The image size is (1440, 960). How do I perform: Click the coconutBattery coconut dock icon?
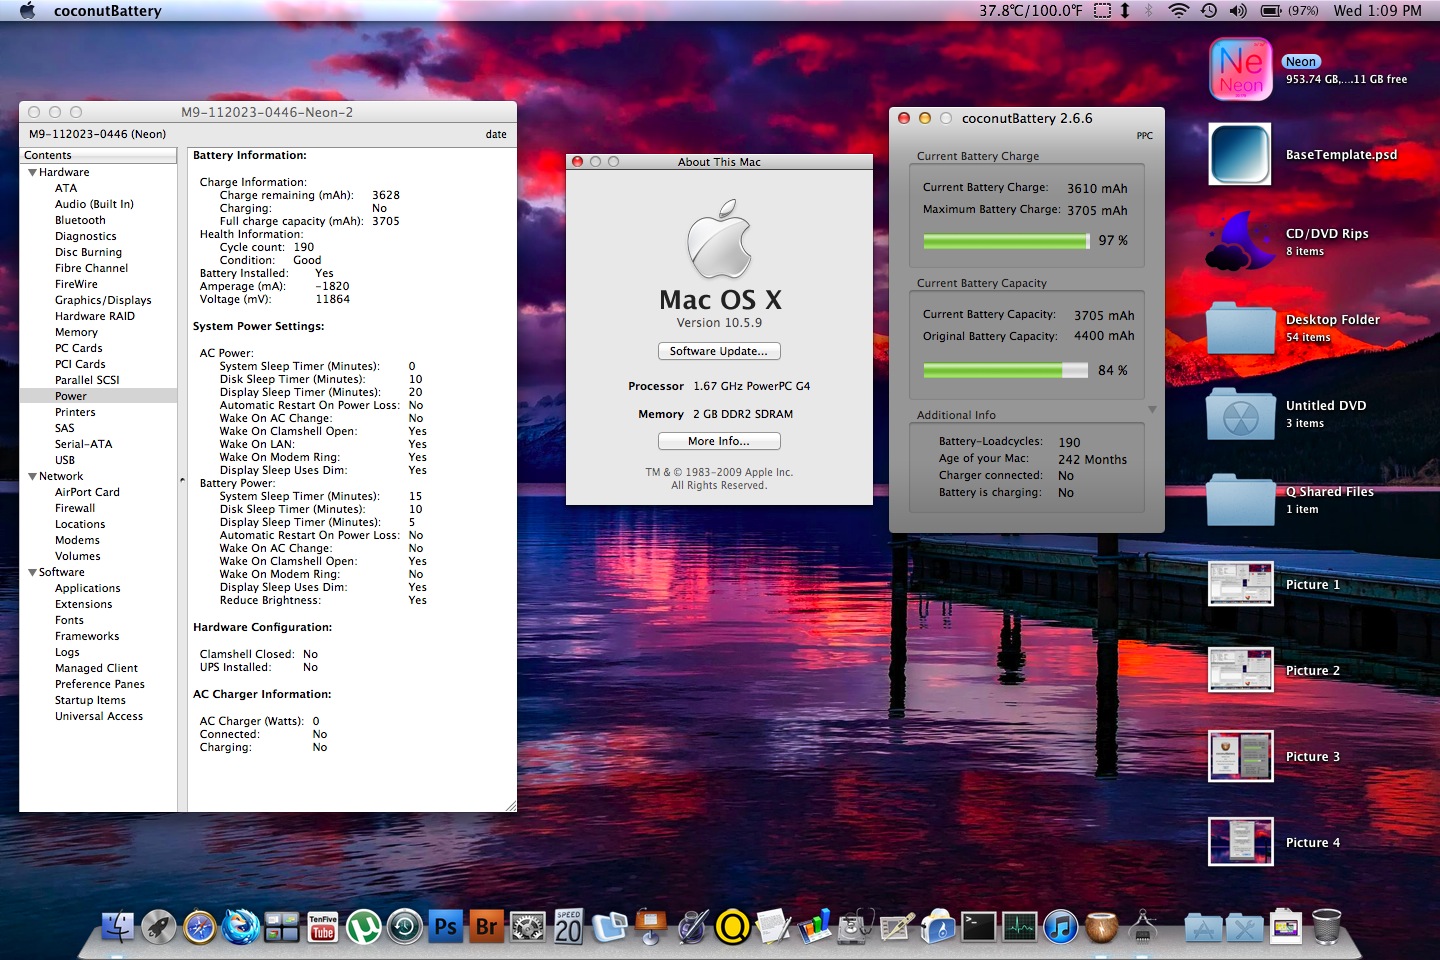(x=1101, y=927)
